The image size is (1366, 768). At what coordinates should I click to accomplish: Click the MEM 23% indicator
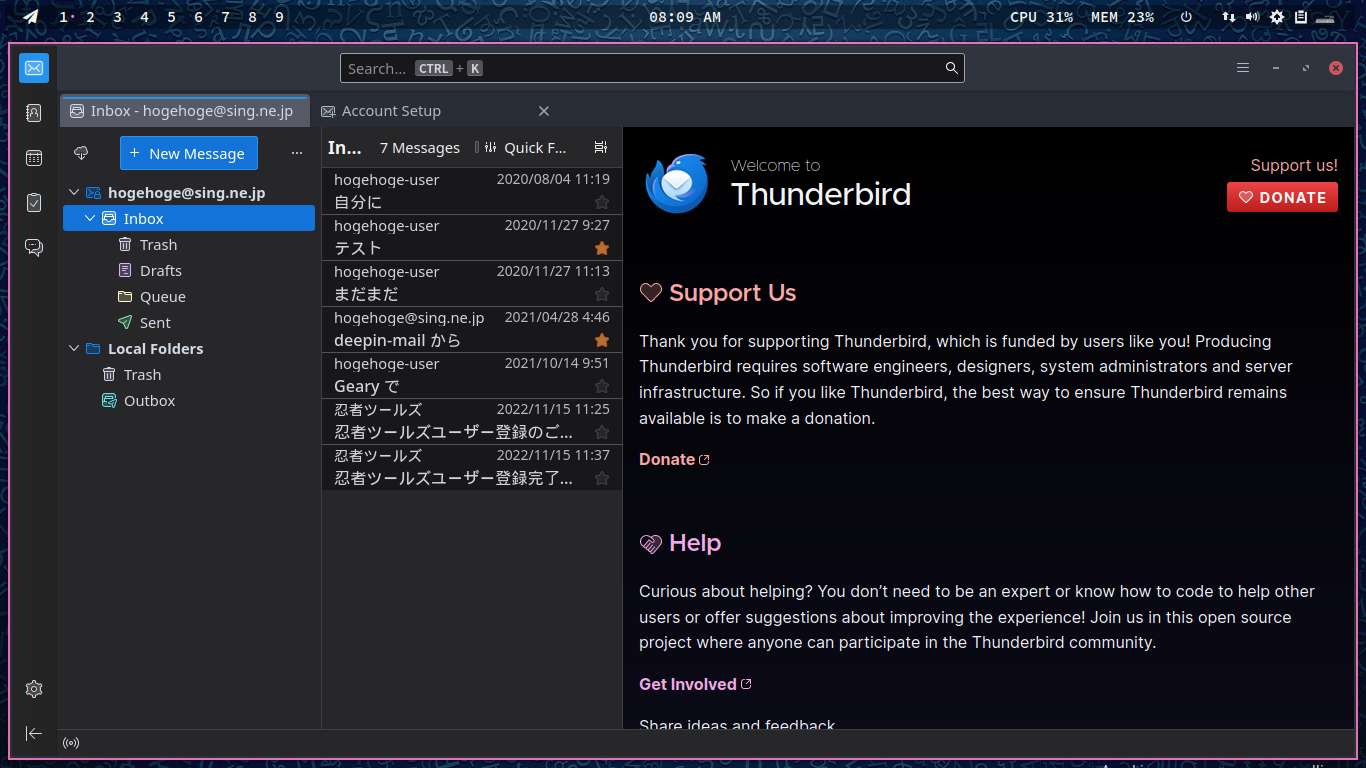(1122, 17)
